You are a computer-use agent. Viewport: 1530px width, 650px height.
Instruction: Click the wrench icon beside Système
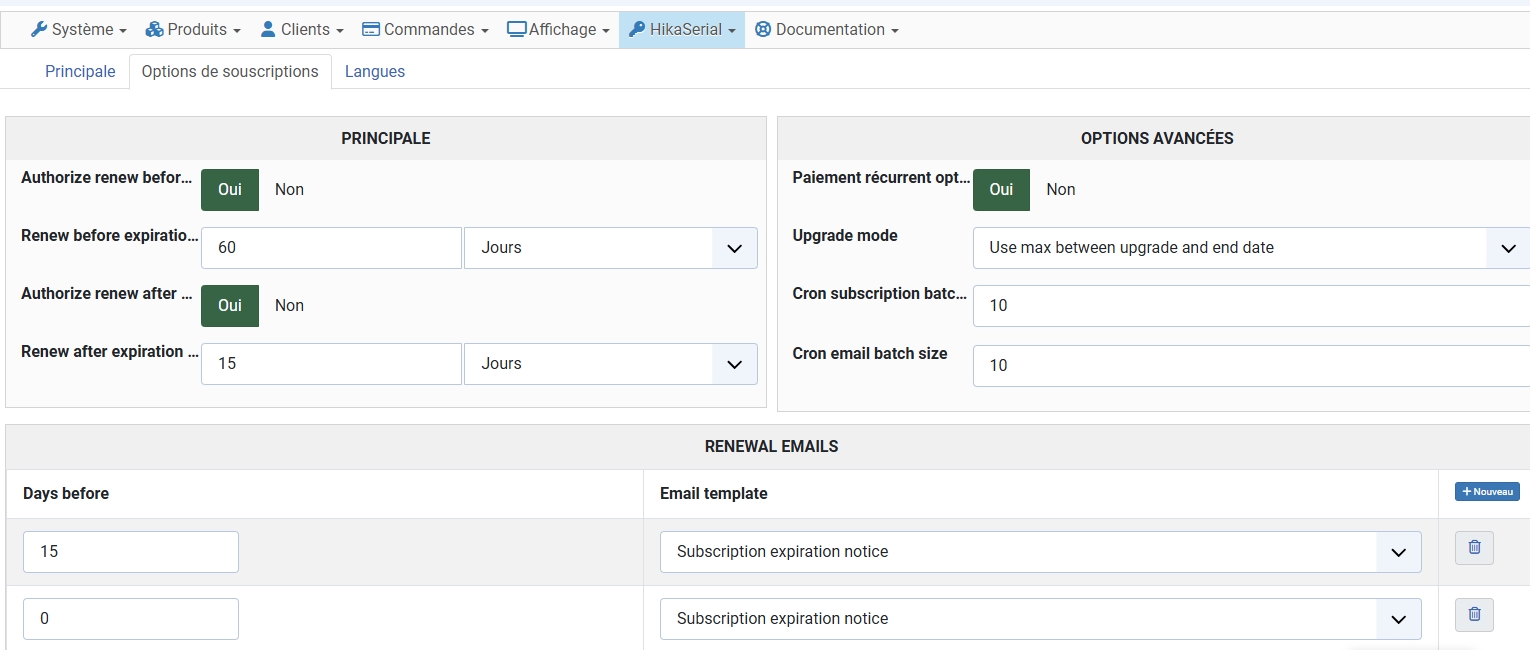[x=39, y=30]
